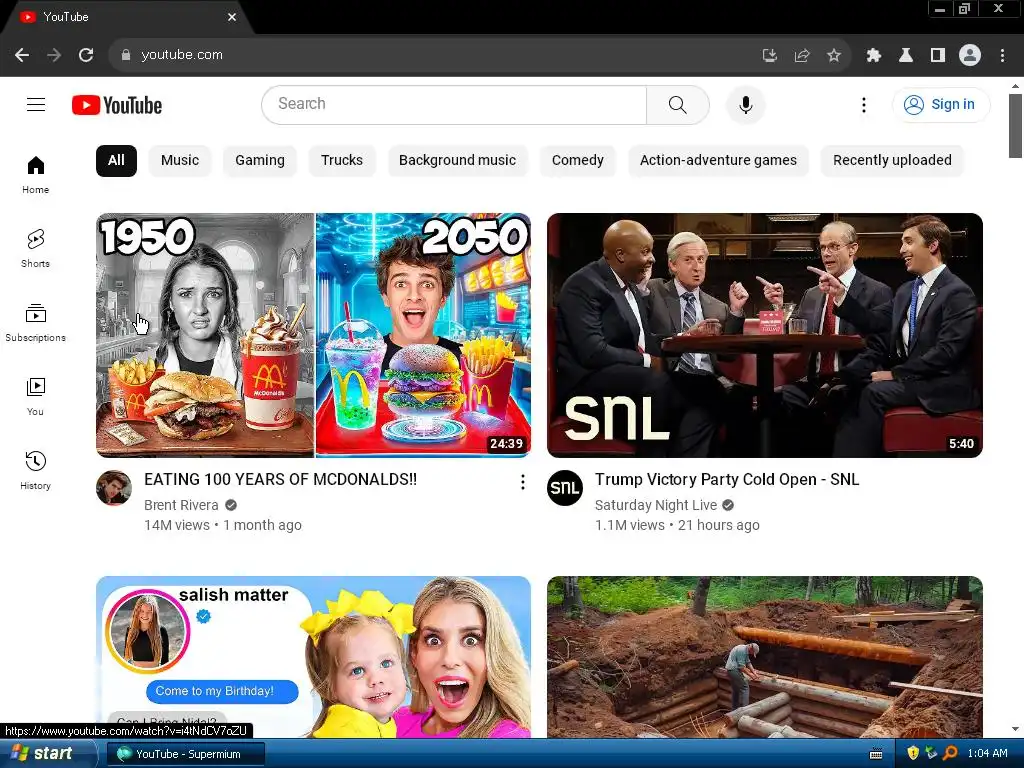Click title EATING 100 YEARS OF MCDONALDS!!

pyautogui.click(x=280, y=479)
